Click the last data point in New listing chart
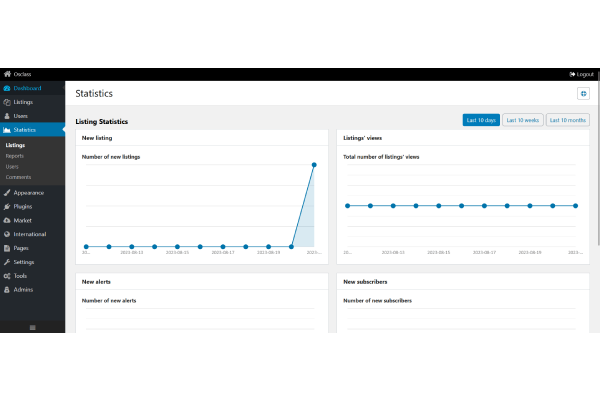The image size is (600, 400). [x=314, y=165]
